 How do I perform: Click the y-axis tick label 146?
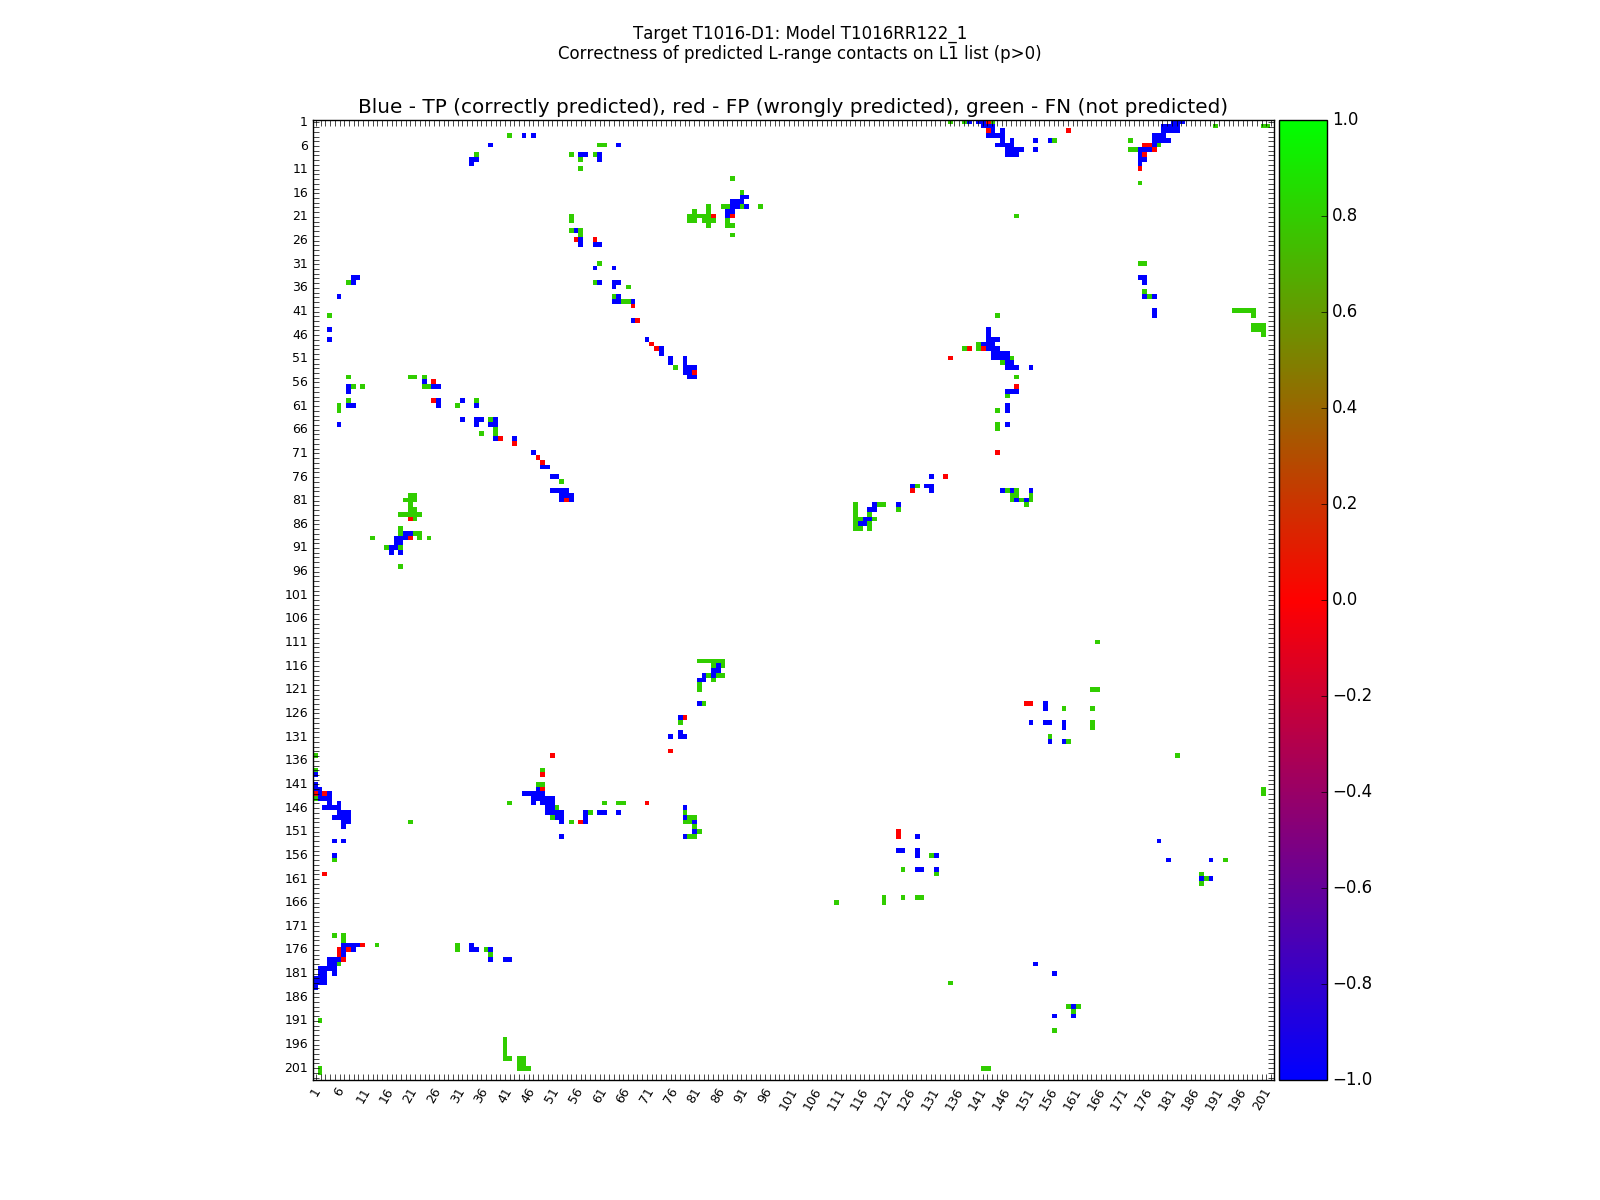pos(295,807)
